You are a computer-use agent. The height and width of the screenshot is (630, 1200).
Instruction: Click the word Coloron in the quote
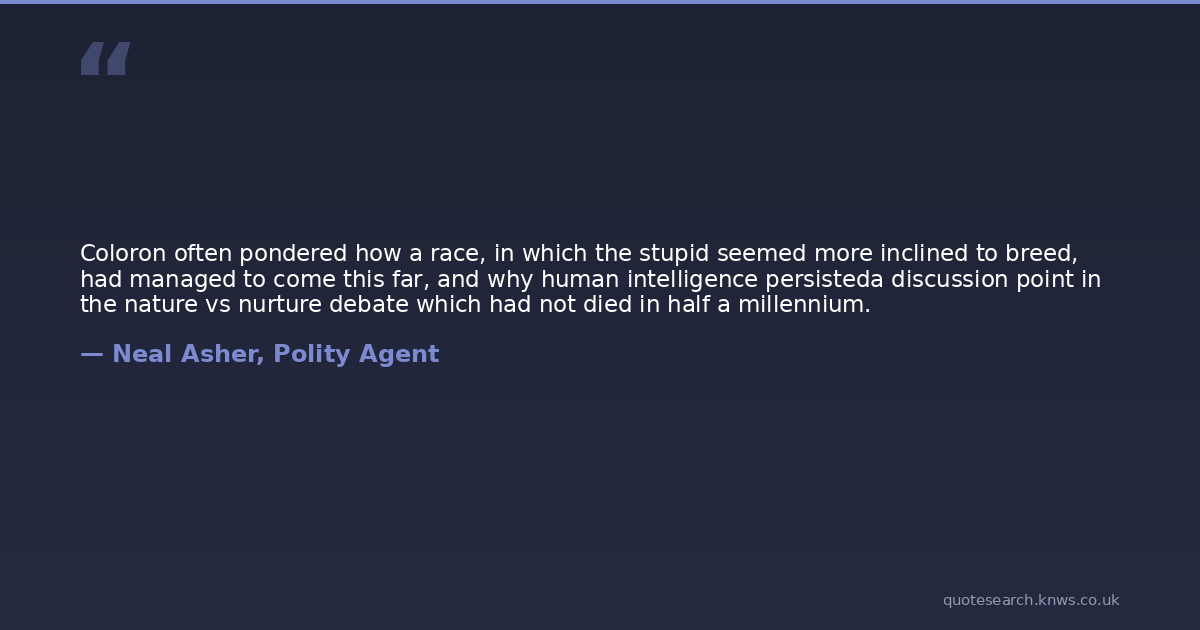[123, 254]
